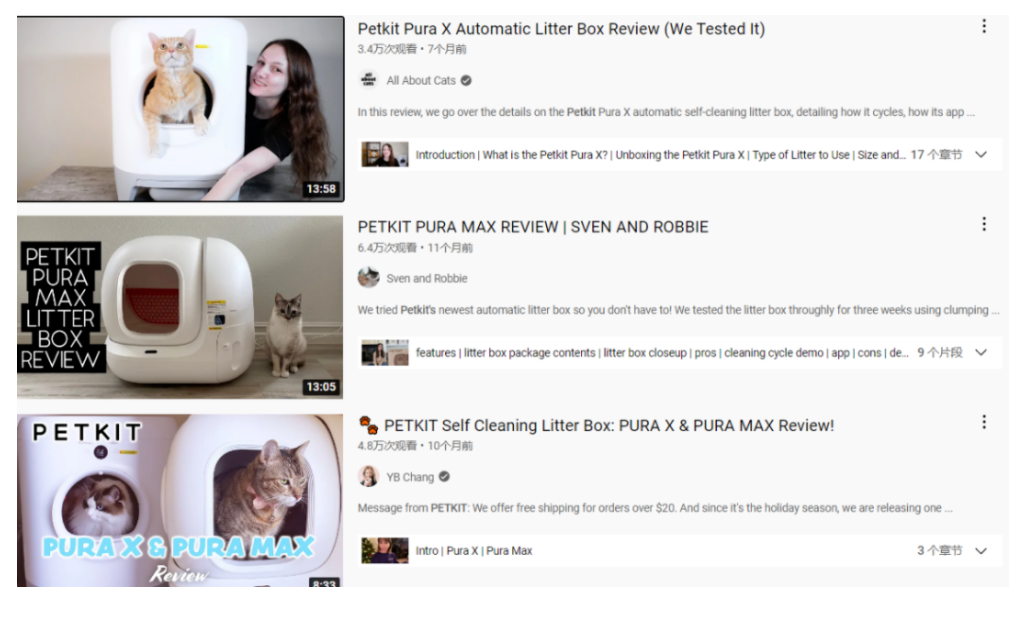Viewport: 1031px width, 633px height.
Task: Expand the 3 chapters list chevron
Action: tap(981, 551)
